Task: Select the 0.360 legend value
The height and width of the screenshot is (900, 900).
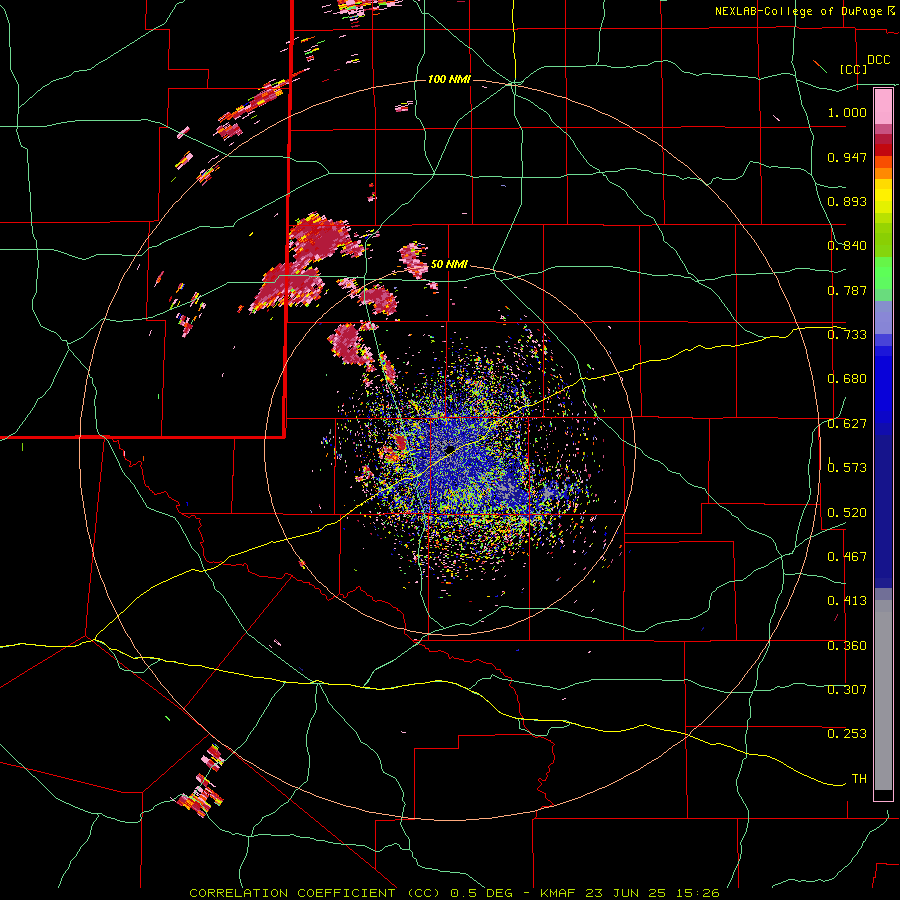Action: (x=847, y=646)
